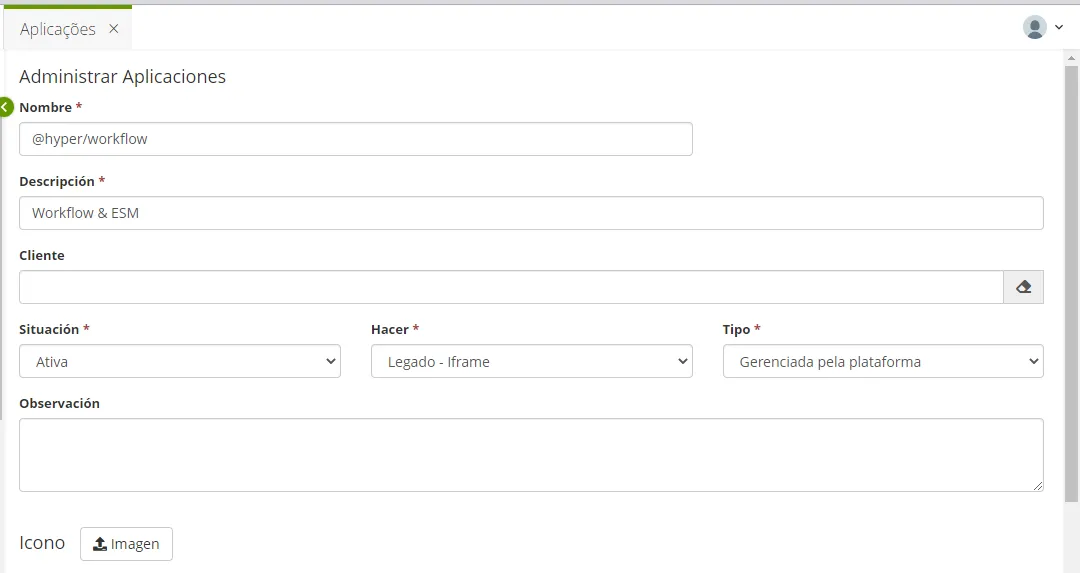This screenshot has width=1080, height=573.
Task: Open the Situación dropdown
Action: tap(180, 361)
